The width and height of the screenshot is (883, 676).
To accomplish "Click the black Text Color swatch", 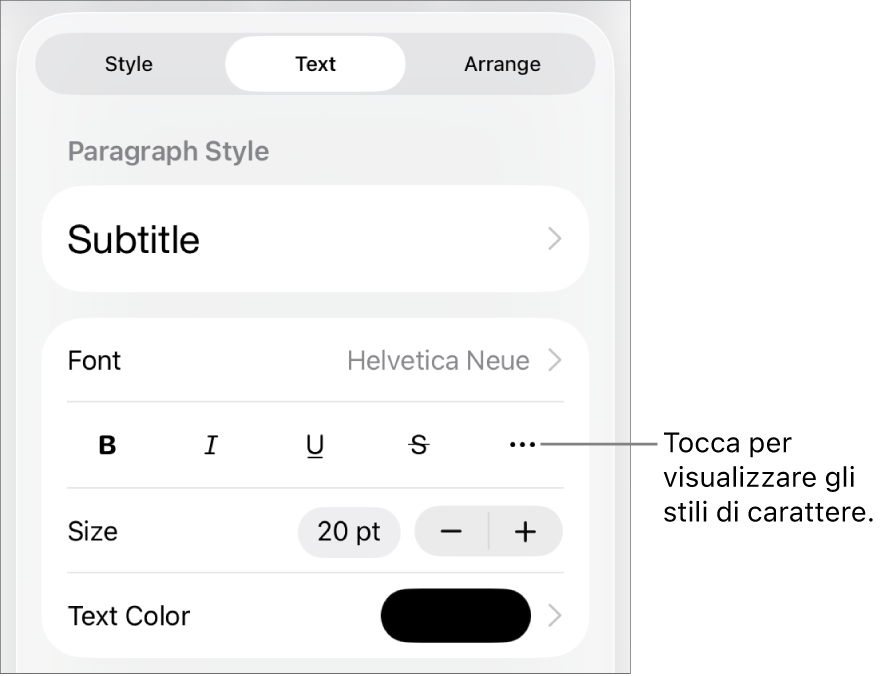I will pos(456,615).
